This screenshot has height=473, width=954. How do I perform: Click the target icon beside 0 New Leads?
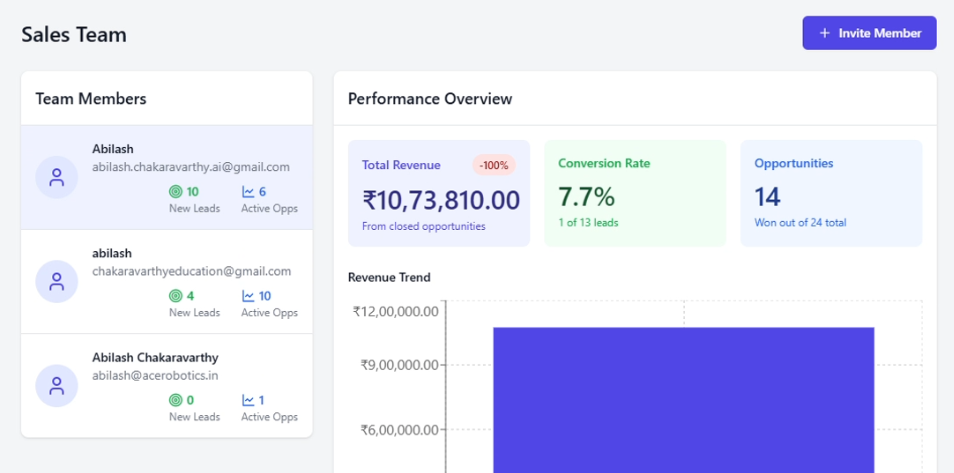(175, 400)
